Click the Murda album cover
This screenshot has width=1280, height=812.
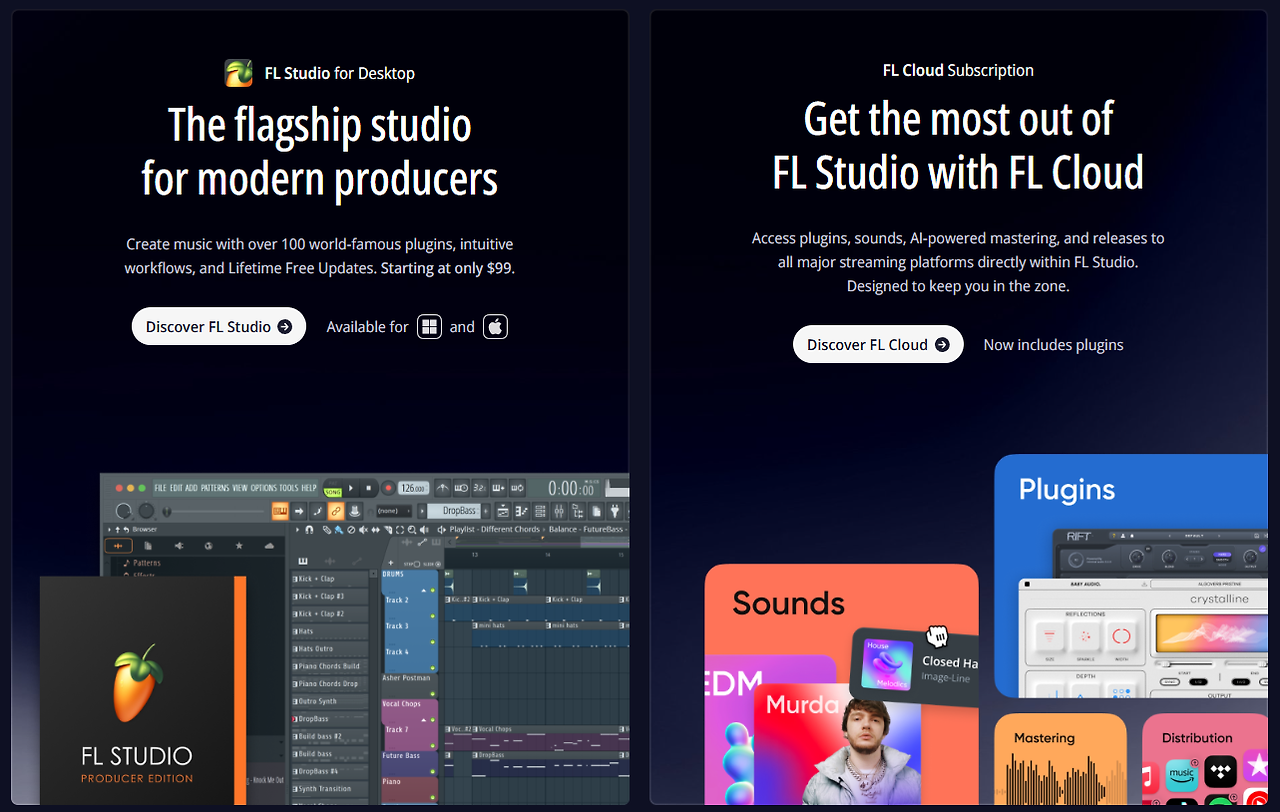[838, 745]
